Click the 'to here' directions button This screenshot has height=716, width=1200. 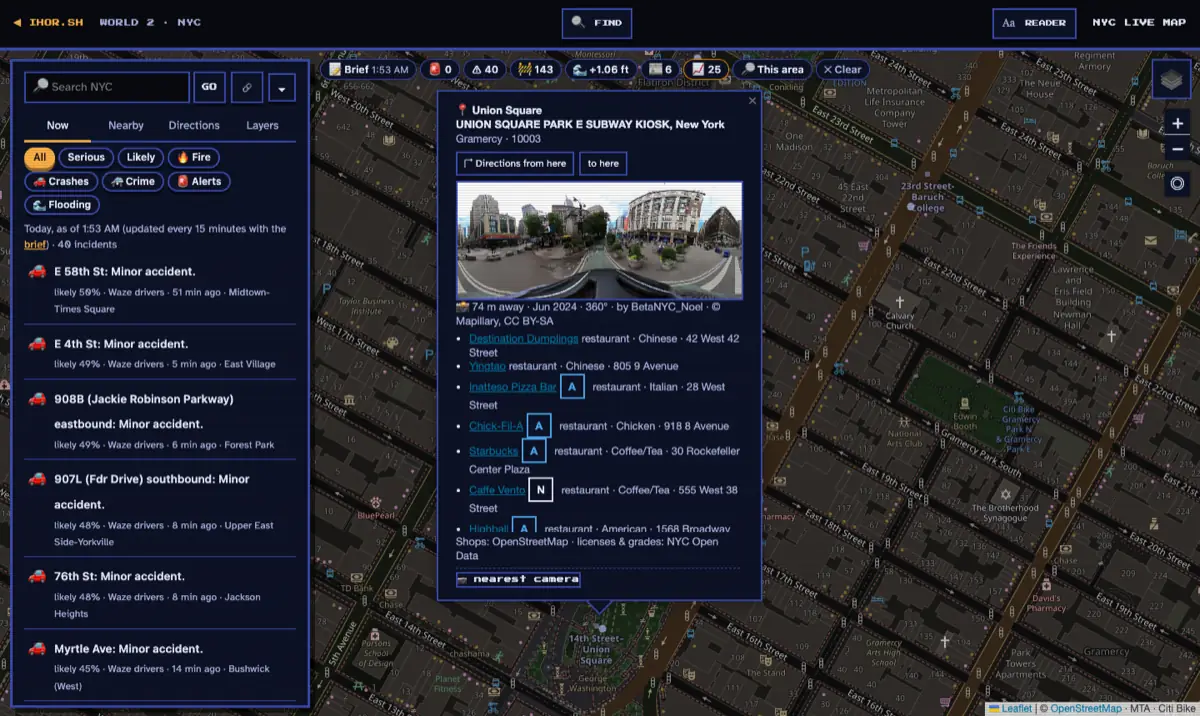[603, 164]
